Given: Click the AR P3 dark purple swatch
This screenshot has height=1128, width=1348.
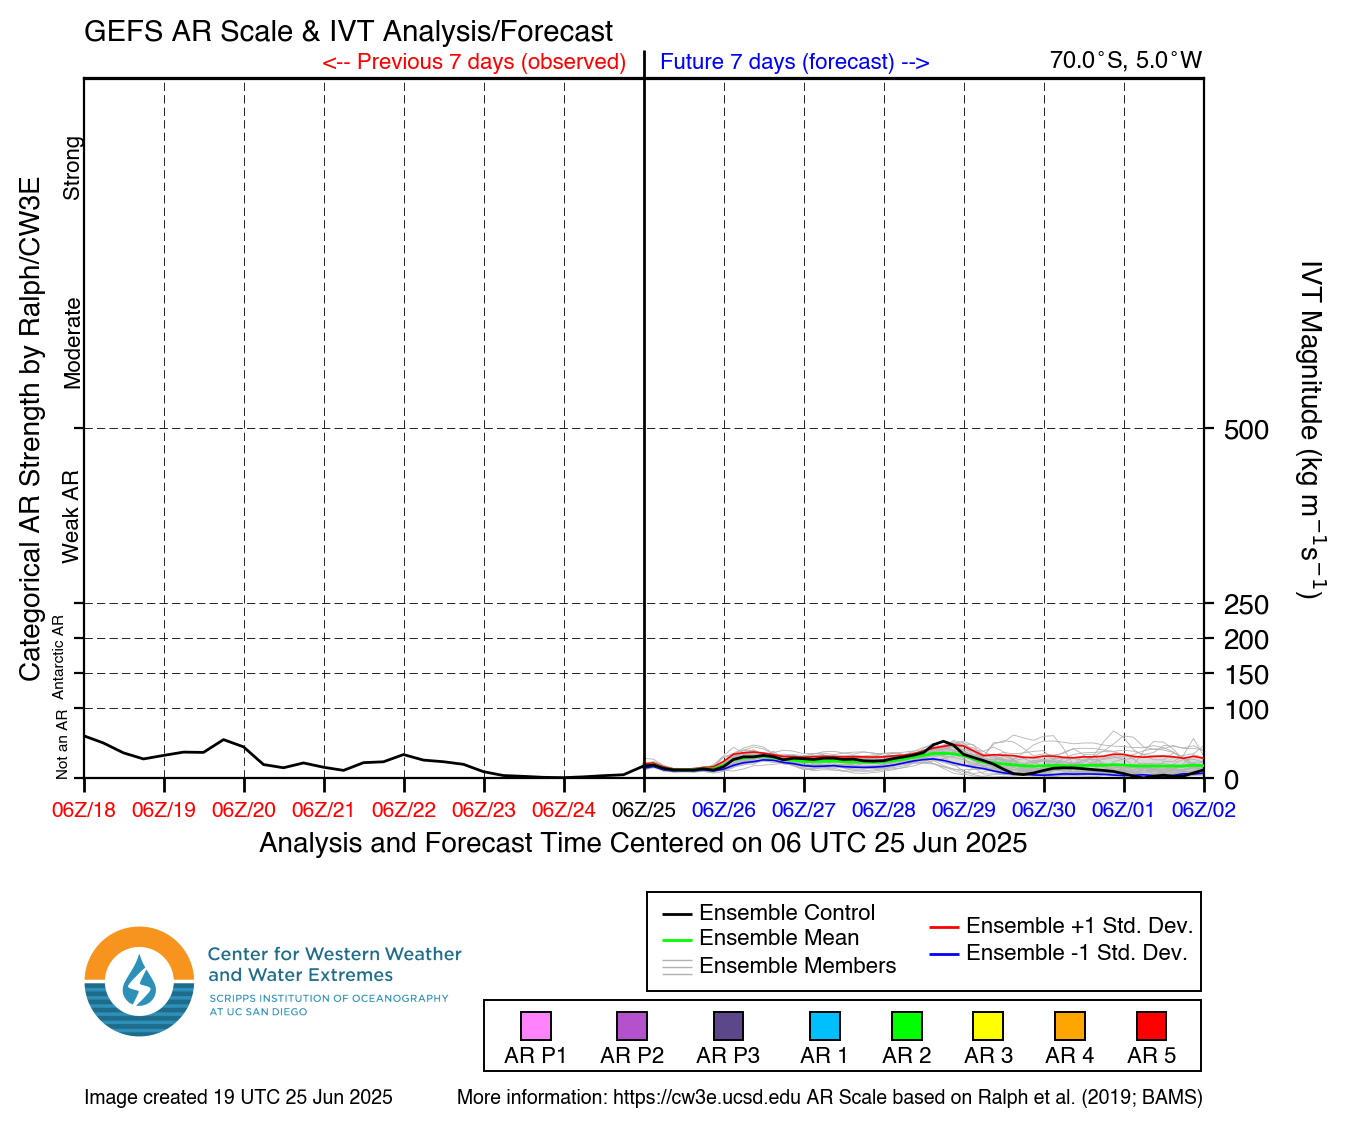Looking at the screenshot, I should click(728, 1026).
